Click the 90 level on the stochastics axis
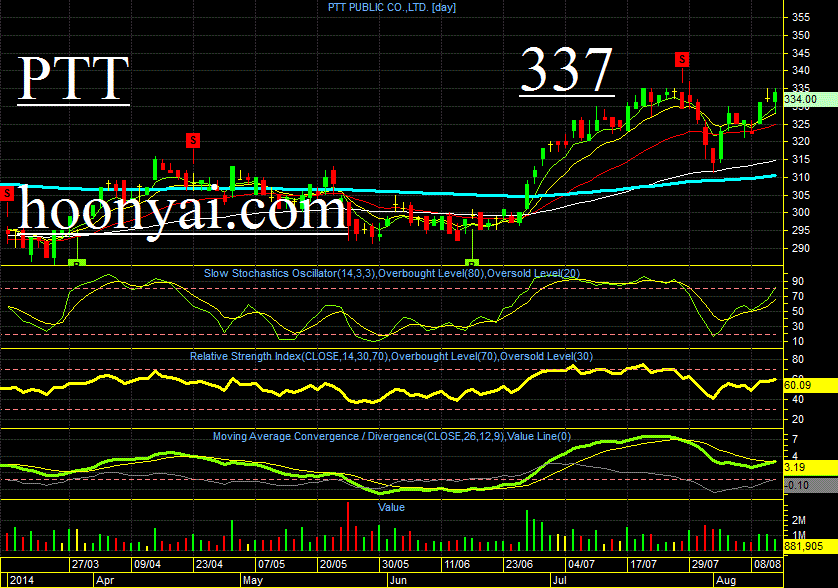838x588 pixels. [798, 281]
